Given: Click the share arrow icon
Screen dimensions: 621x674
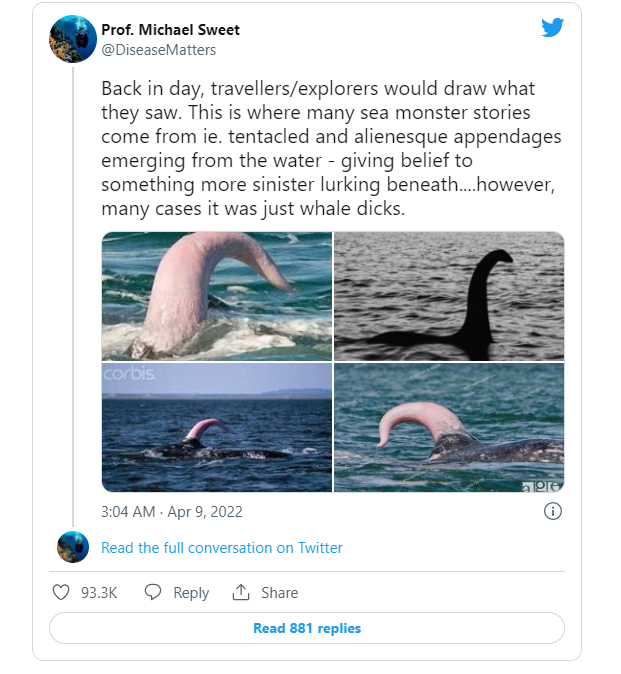Looking at the screenshot, I should click(240, 592).
